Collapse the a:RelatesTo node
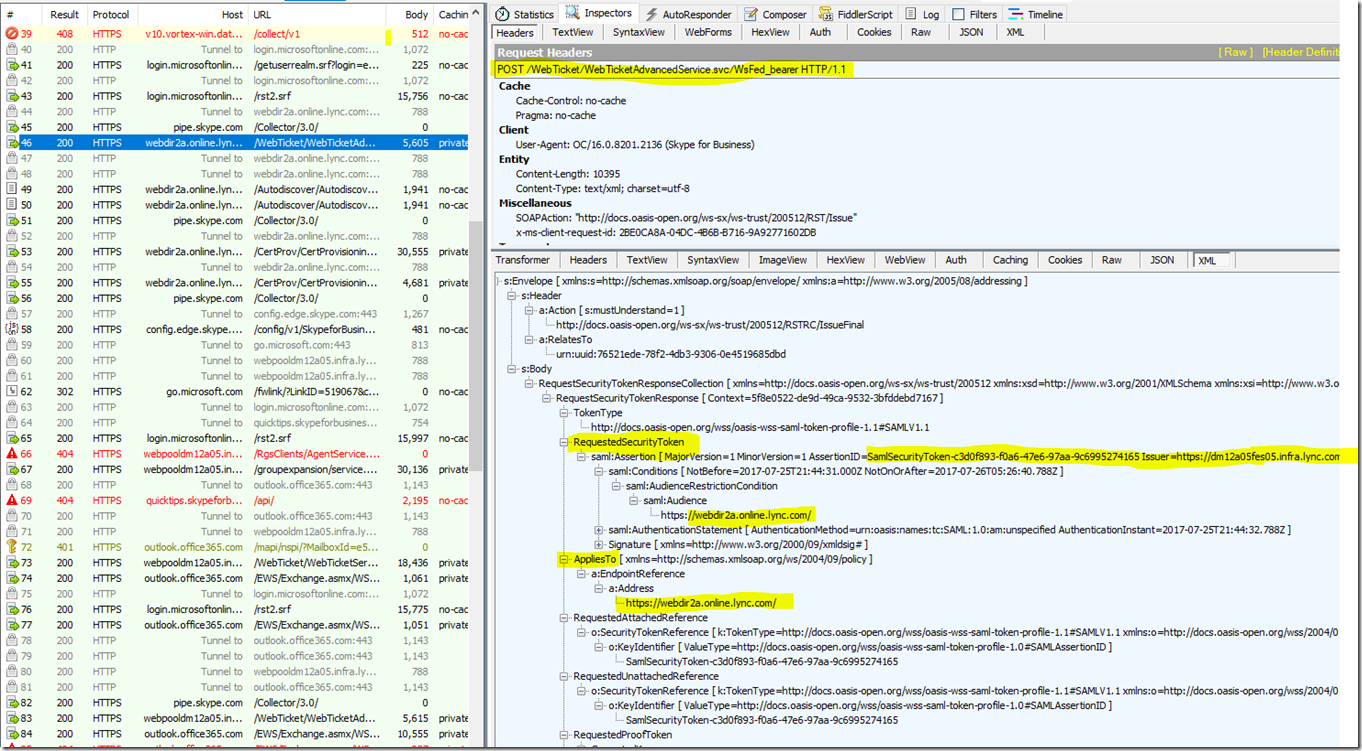 529,339
